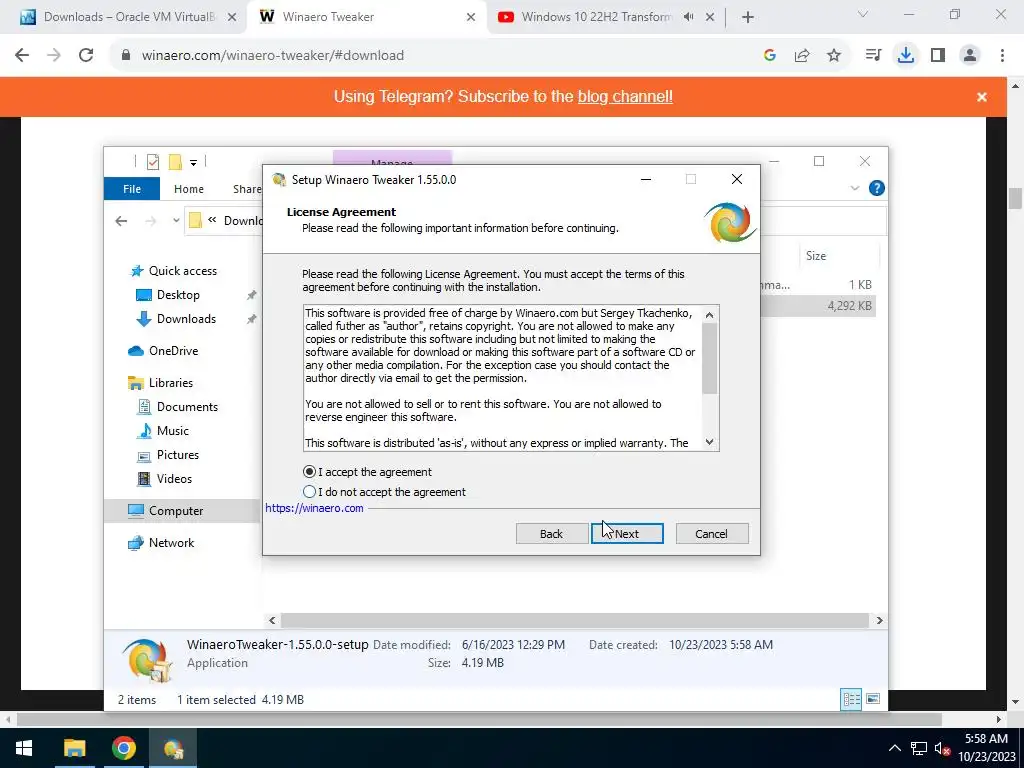Select the file row showing 1 KB
This screenshot has width=1024, height=768.
pos(818,285)
